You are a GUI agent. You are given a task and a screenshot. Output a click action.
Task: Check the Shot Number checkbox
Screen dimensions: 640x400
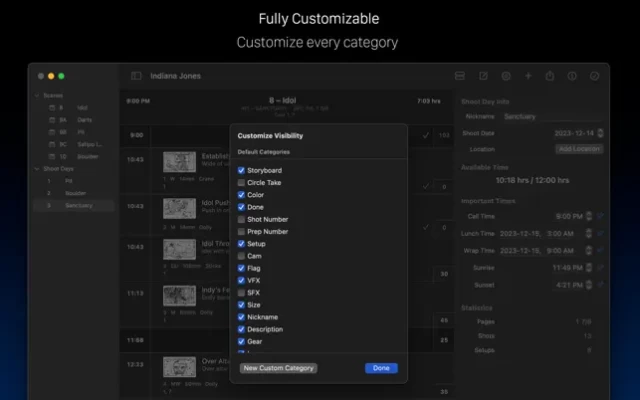[241, 219]
